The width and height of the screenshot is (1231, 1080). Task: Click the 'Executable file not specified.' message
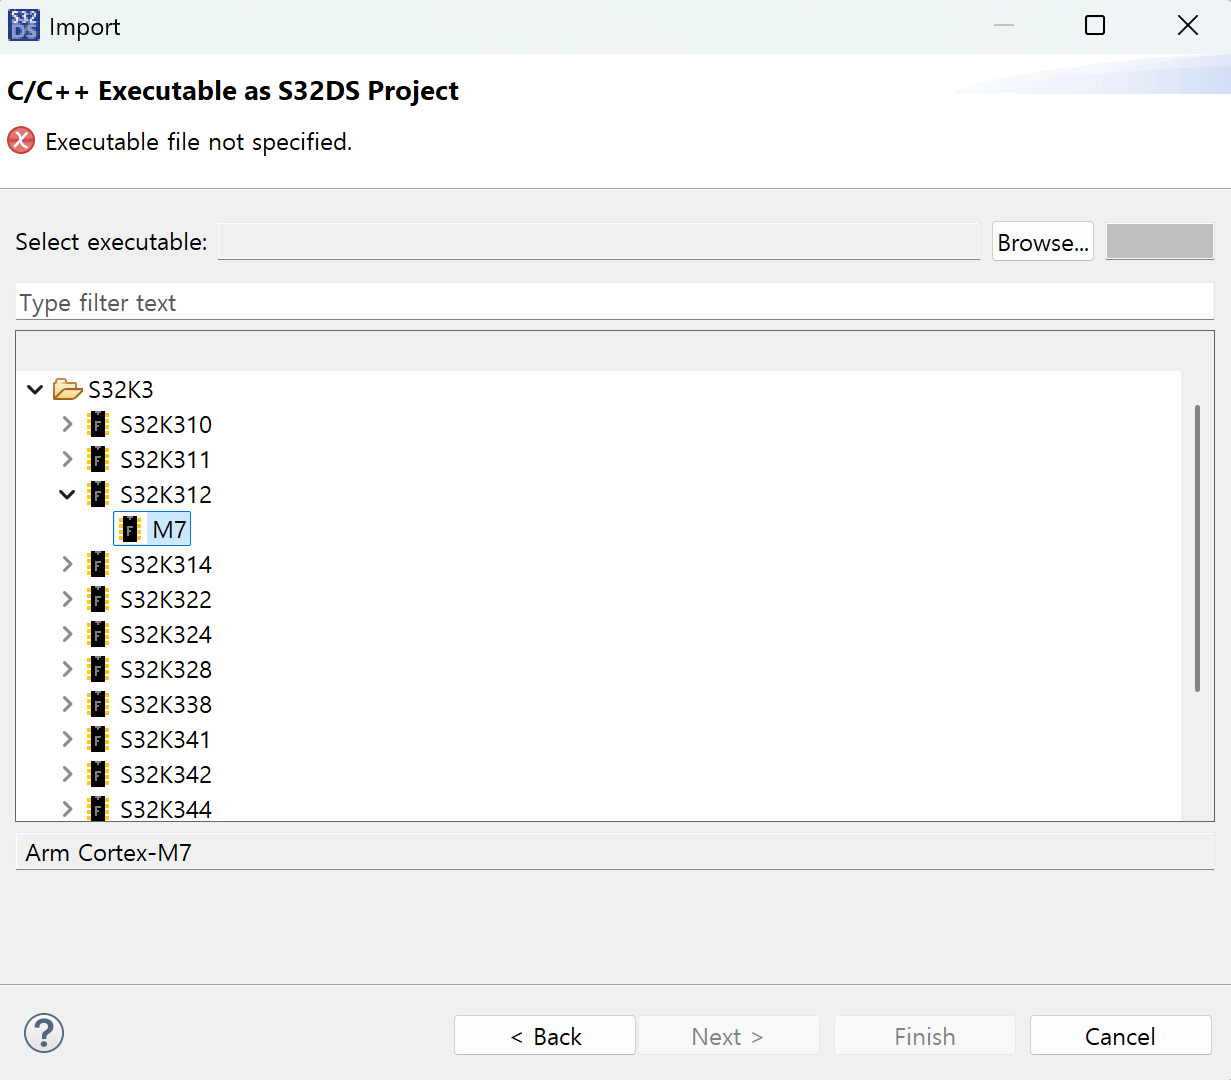tap(199, 142)
